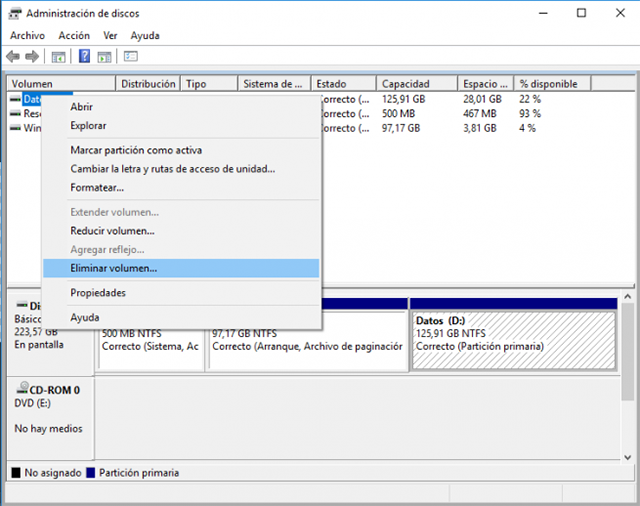Sort by the % disponible column header

(552, 84)
